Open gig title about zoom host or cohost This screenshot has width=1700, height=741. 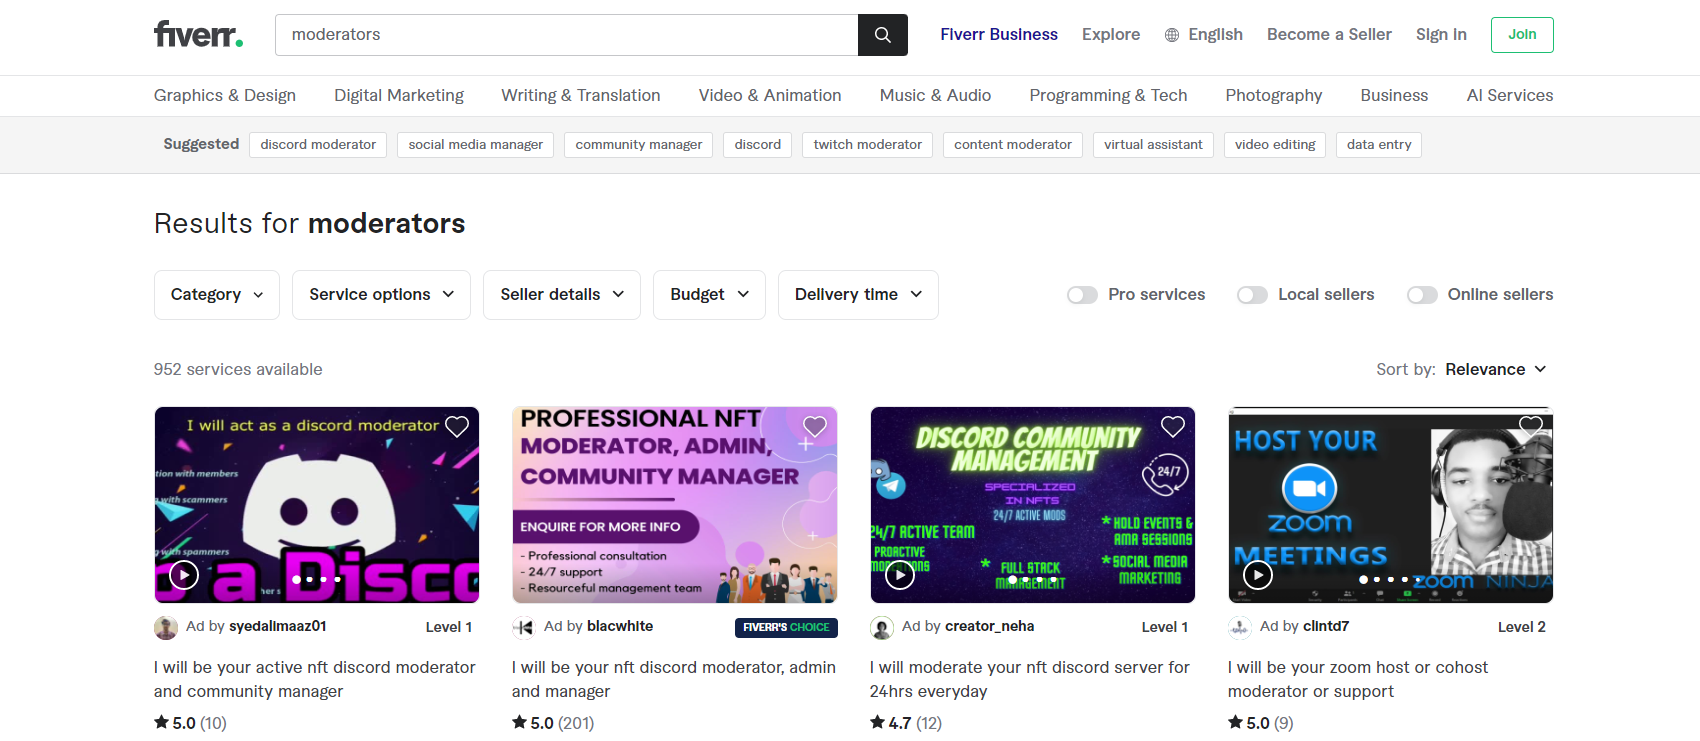click(x=1358, y=680)
